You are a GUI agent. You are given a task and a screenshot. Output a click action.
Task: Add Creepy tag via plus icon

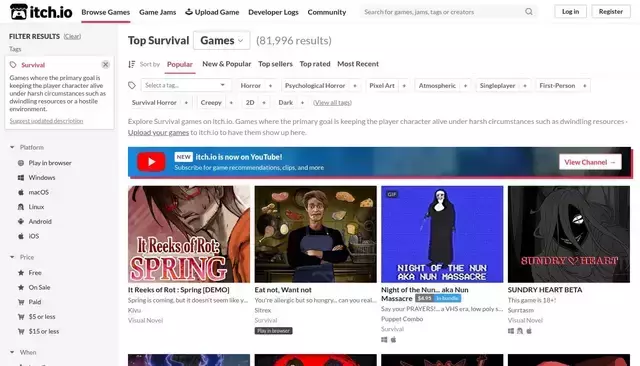(x=231, y=103)
